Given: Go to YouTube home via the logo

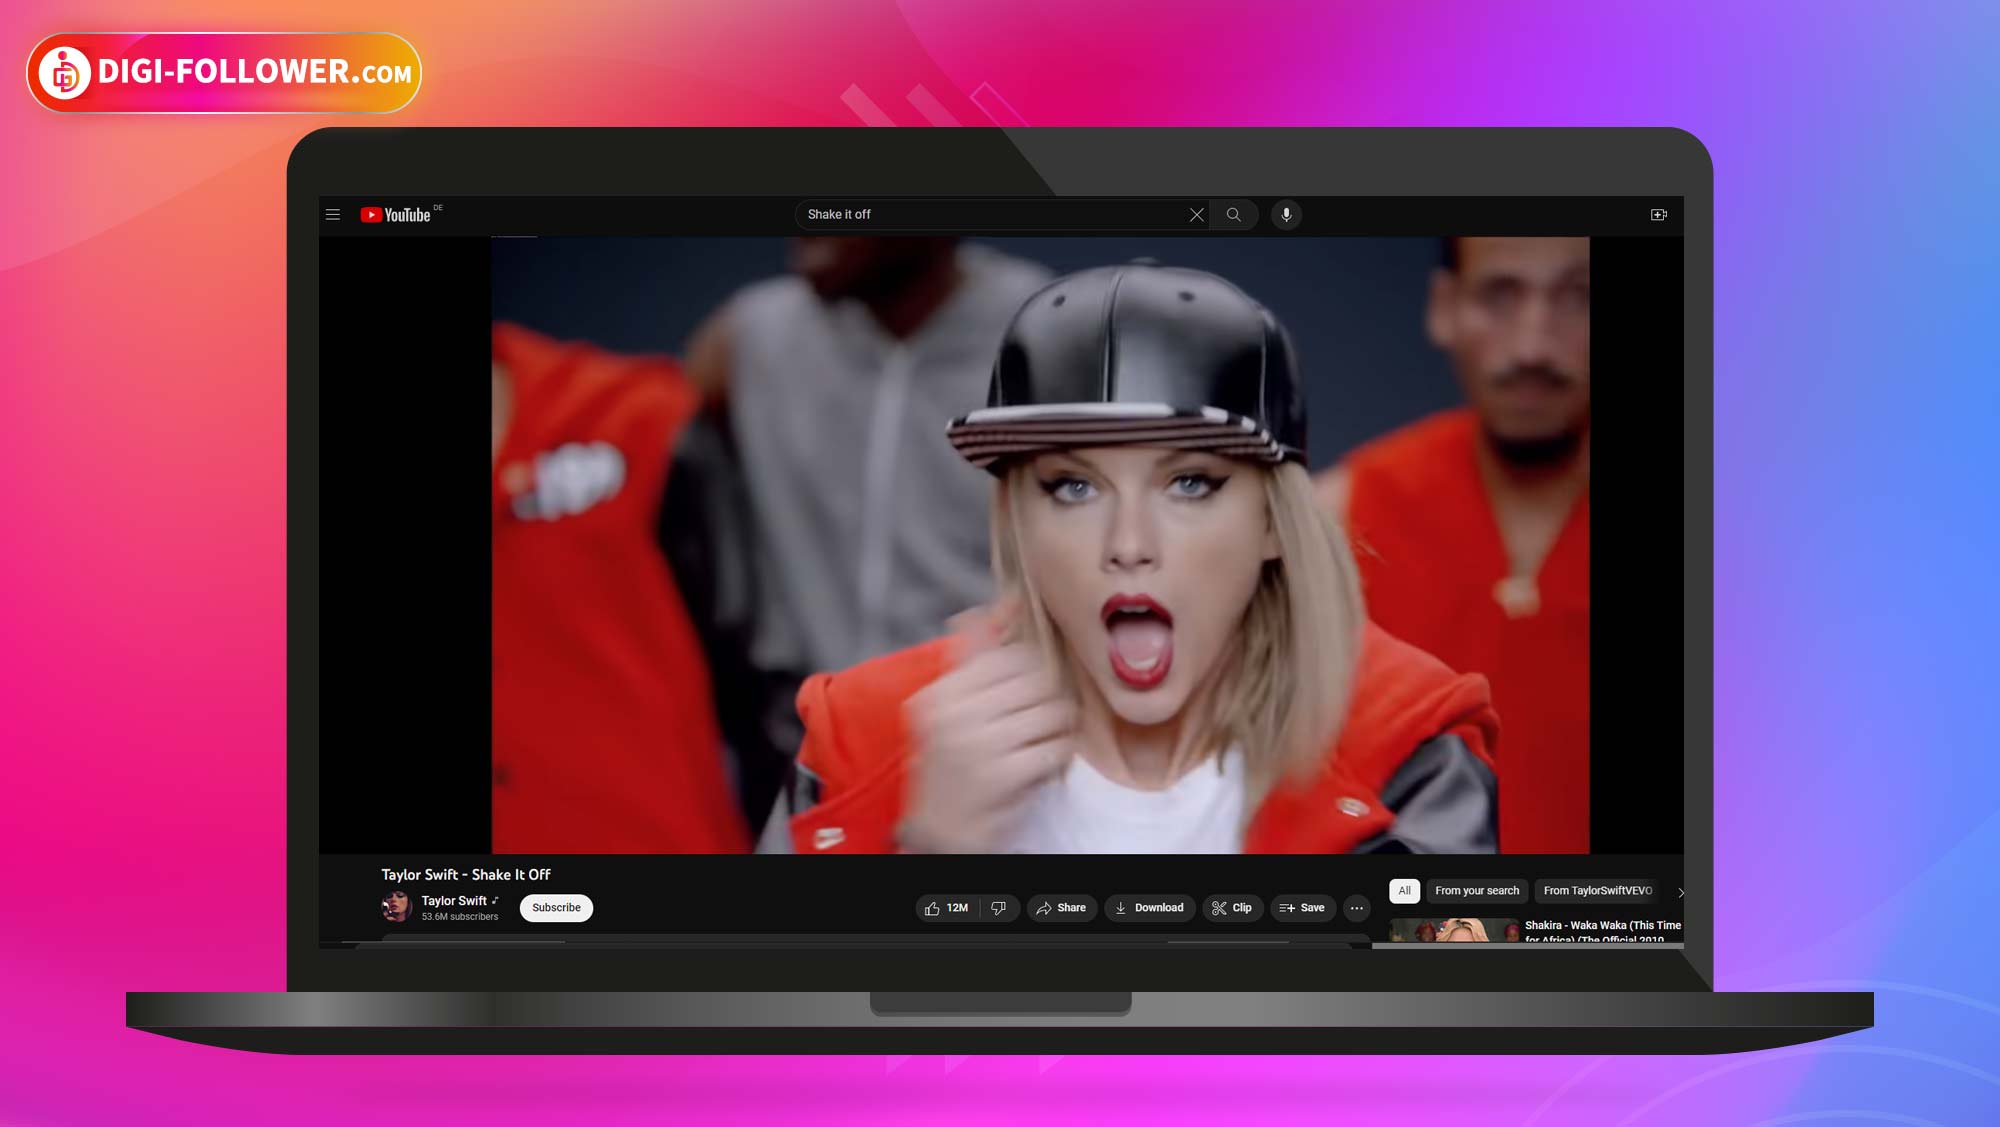Looking at the screenshot, I should tap(396, 215).
